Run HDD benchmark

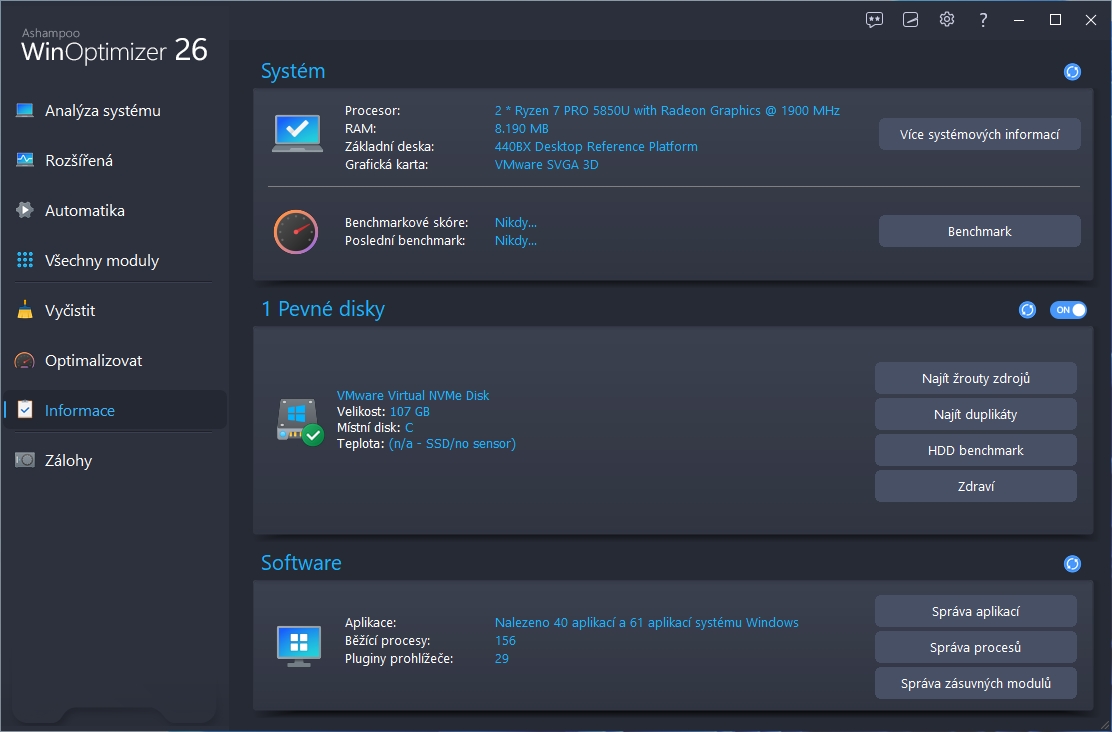975,450
